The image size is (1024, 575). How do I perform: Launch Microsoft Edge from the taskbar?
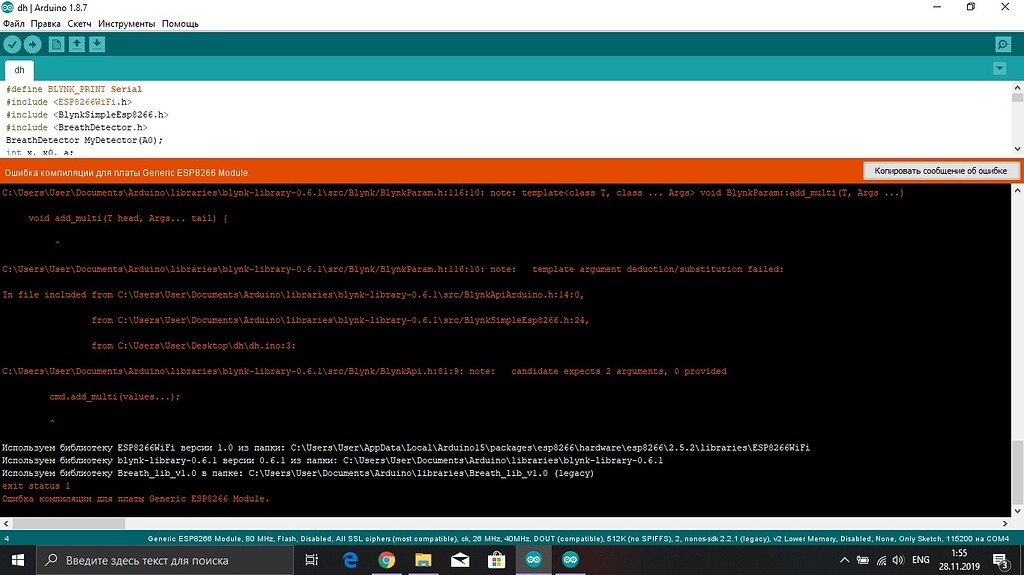coord(350,560)
